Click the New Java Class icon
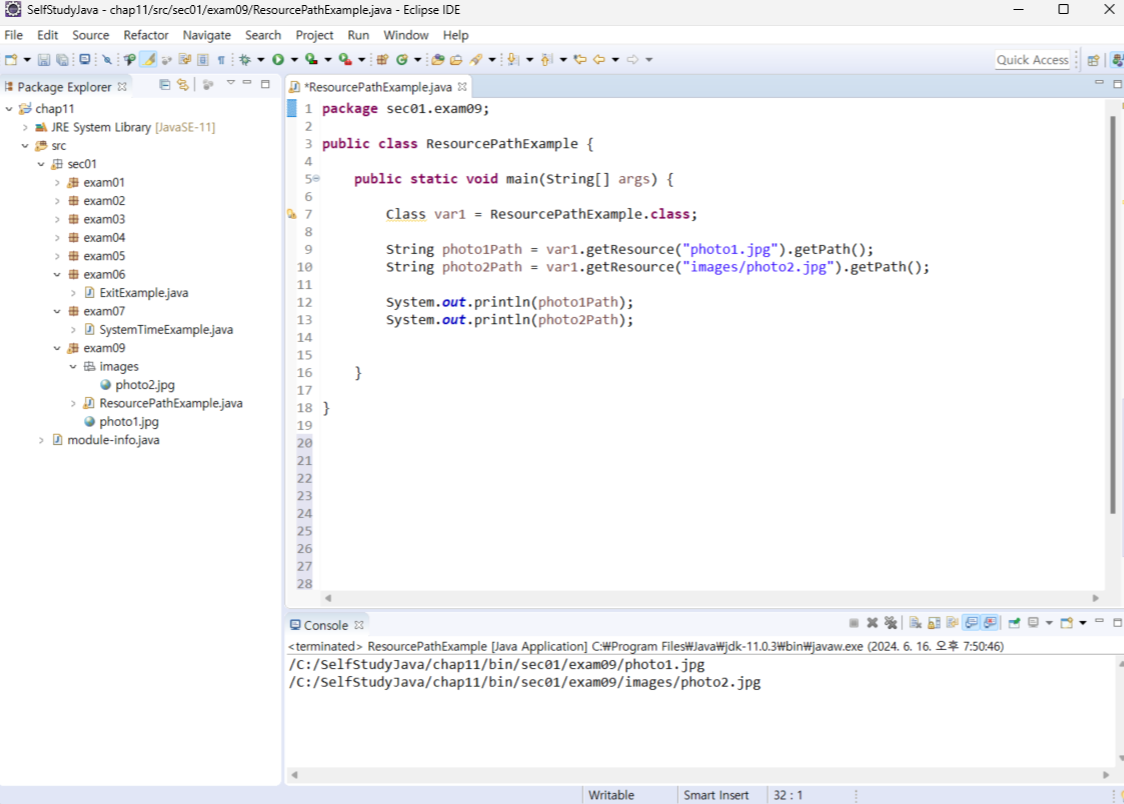Image resolution: width=1124 pixels, height=804 pixels. [402, 59]
